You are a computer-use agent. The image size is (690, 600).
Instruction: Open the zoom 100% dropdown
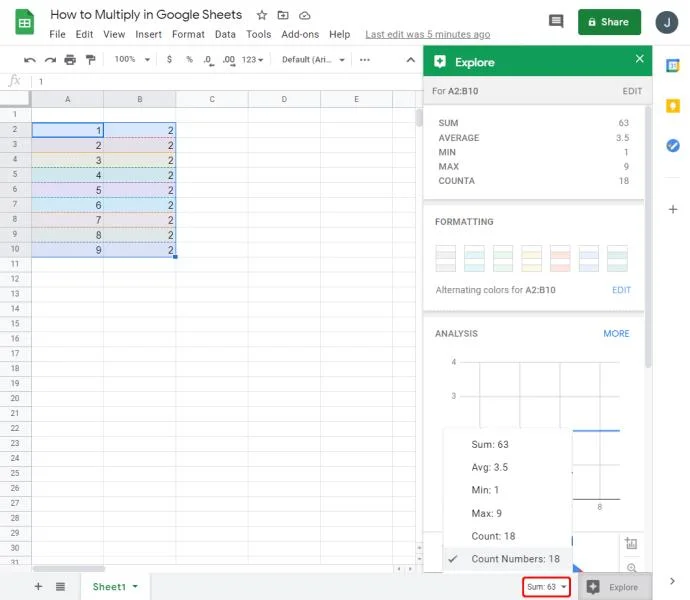pyautogui.click(x=132, y=59)
